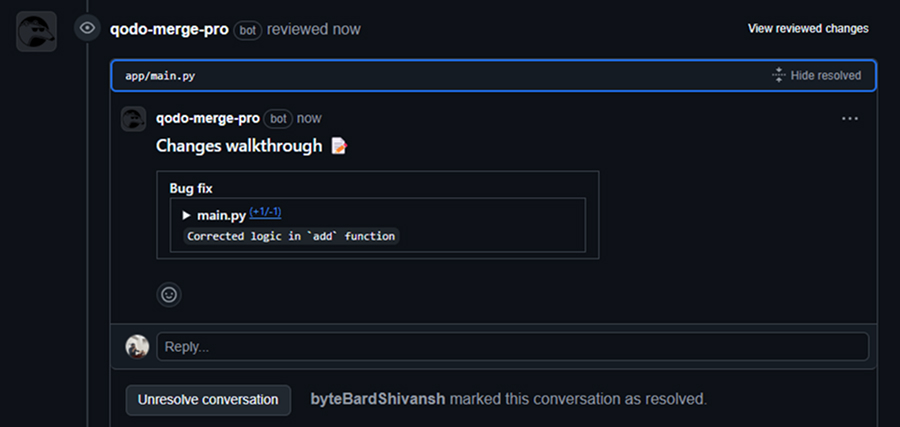Click the small qodo-merge-pro comment avatar
The width and height of the screenshot is (900, 427).
(133, 119)
